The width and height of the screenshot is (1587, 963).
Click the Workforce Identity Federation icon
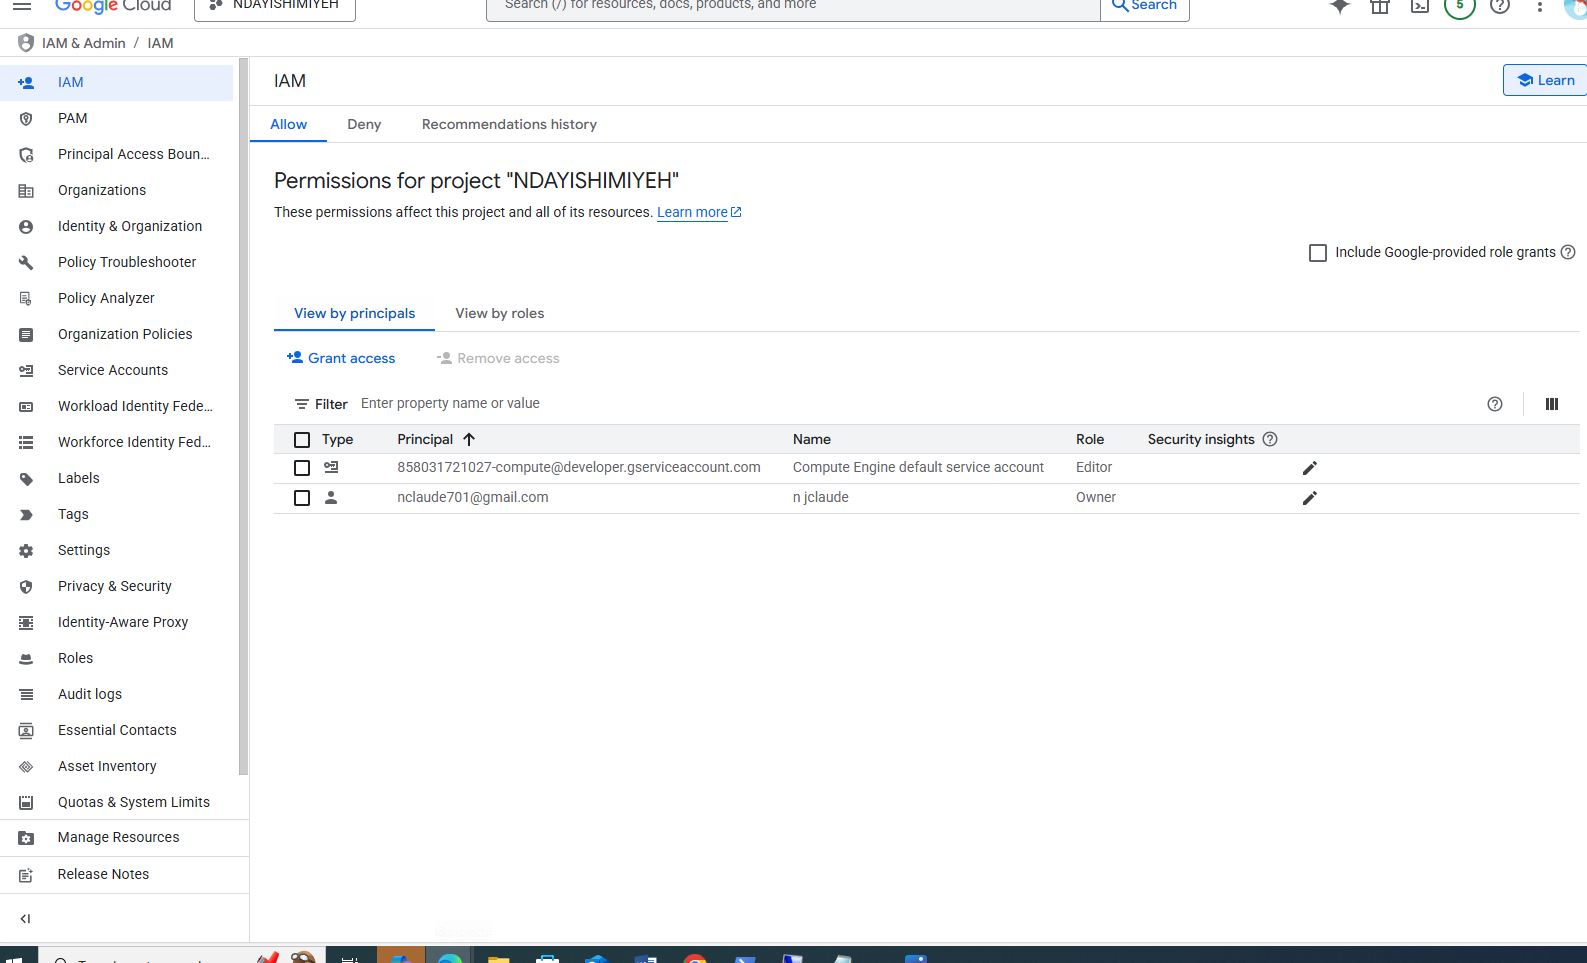click(26, 442)
